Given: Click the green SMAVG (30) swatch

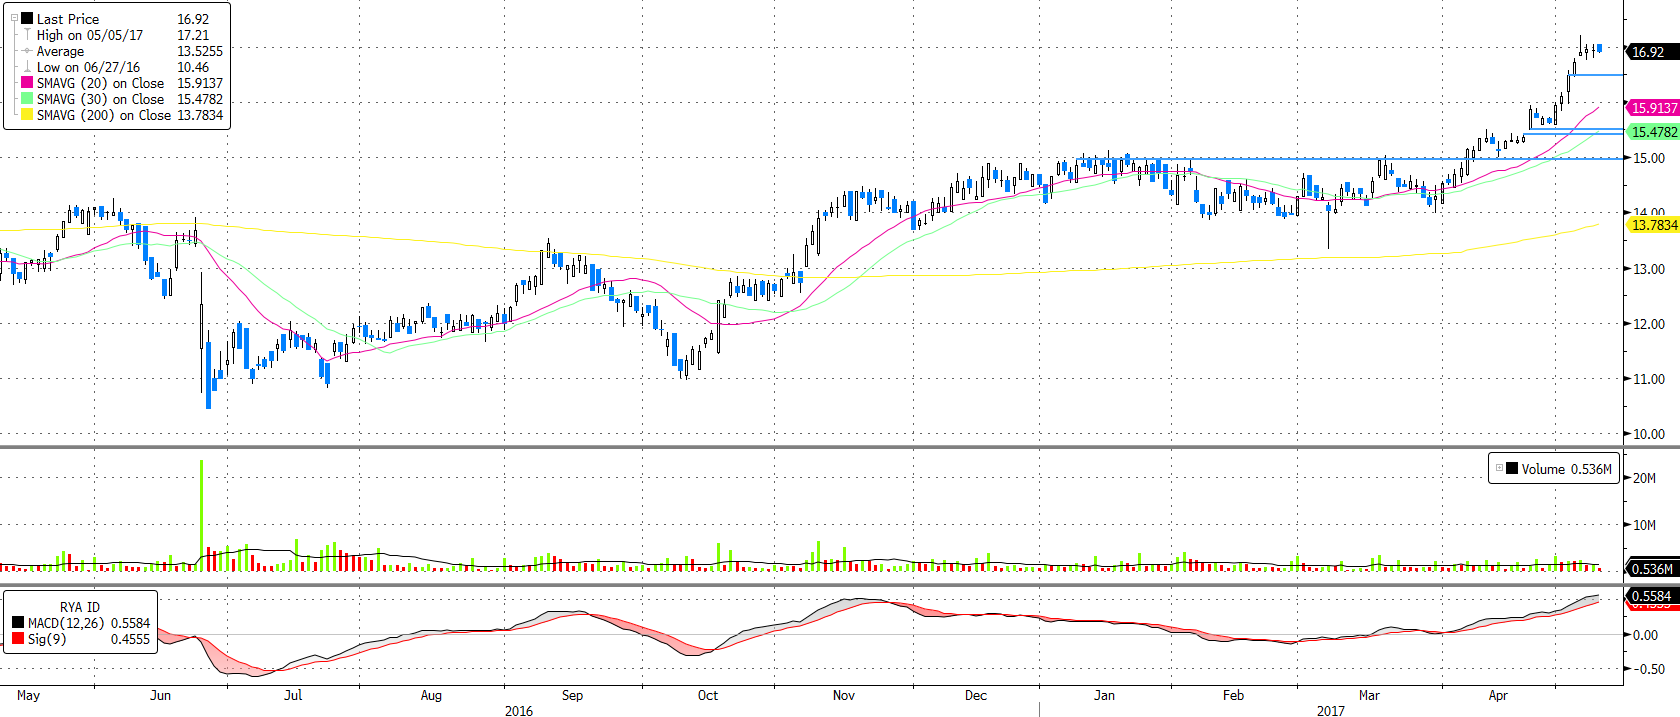Looking at the screenshot, I should 27,99.
